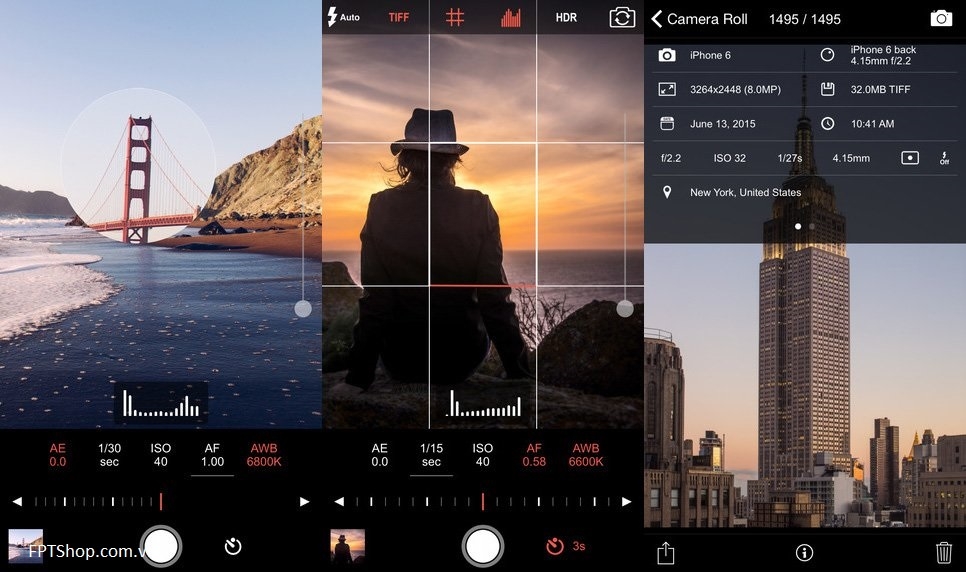Tap the circular focus reticle on bridge

(139, 165)
